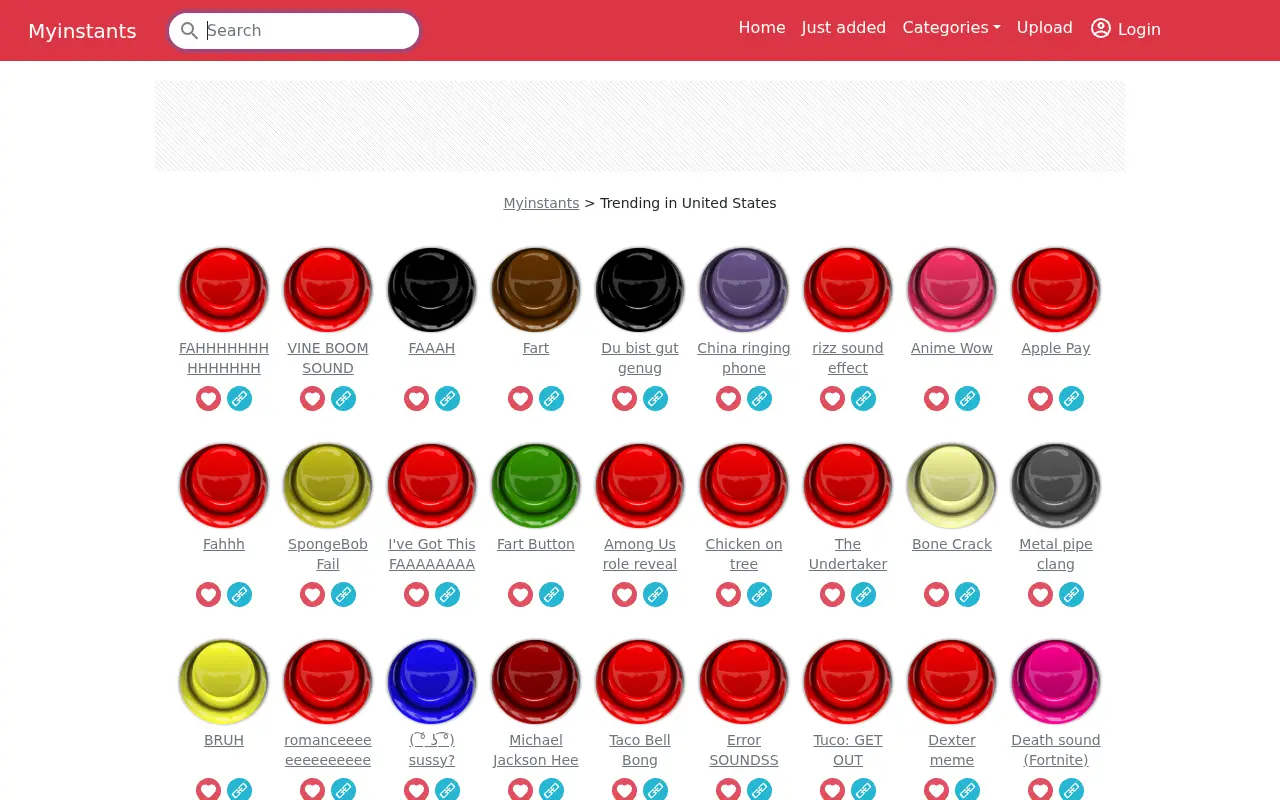Copy link icon for Among Us role reveal
This screenshot has width=1280, height=800.
tap(656, 595)
